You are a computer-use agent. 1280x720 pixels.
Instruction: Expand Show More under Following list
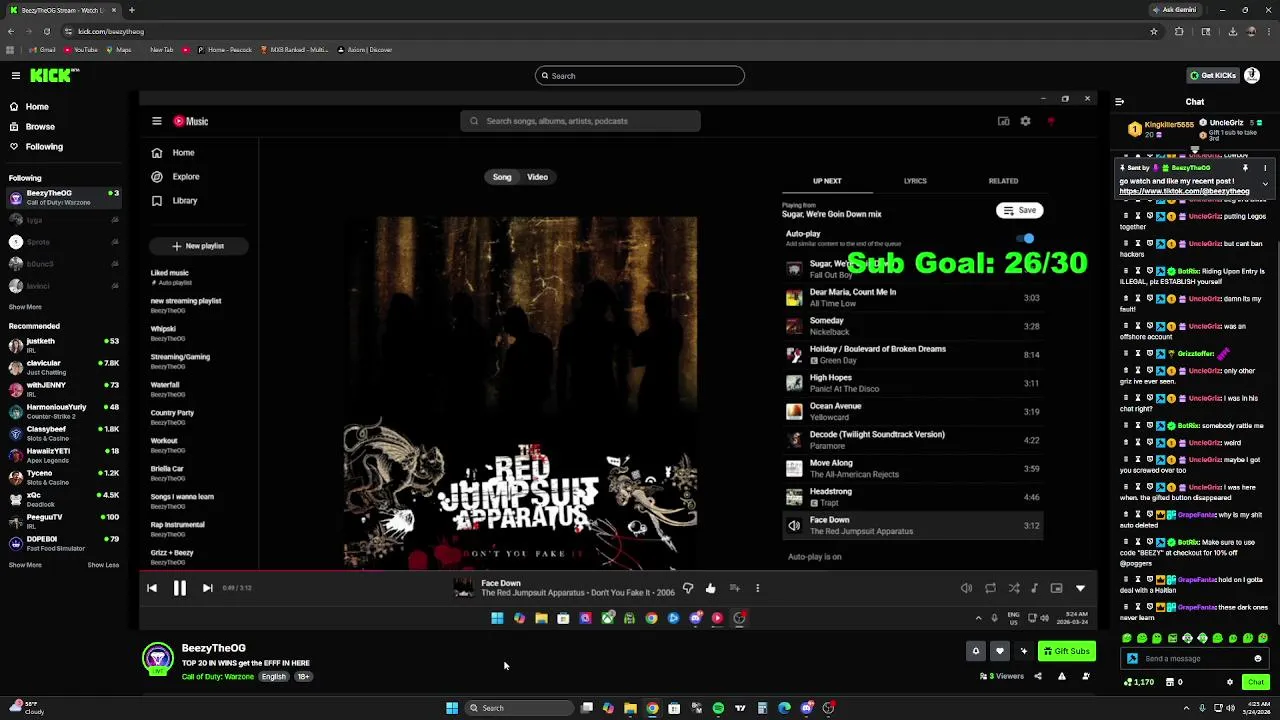pos(25,307)
